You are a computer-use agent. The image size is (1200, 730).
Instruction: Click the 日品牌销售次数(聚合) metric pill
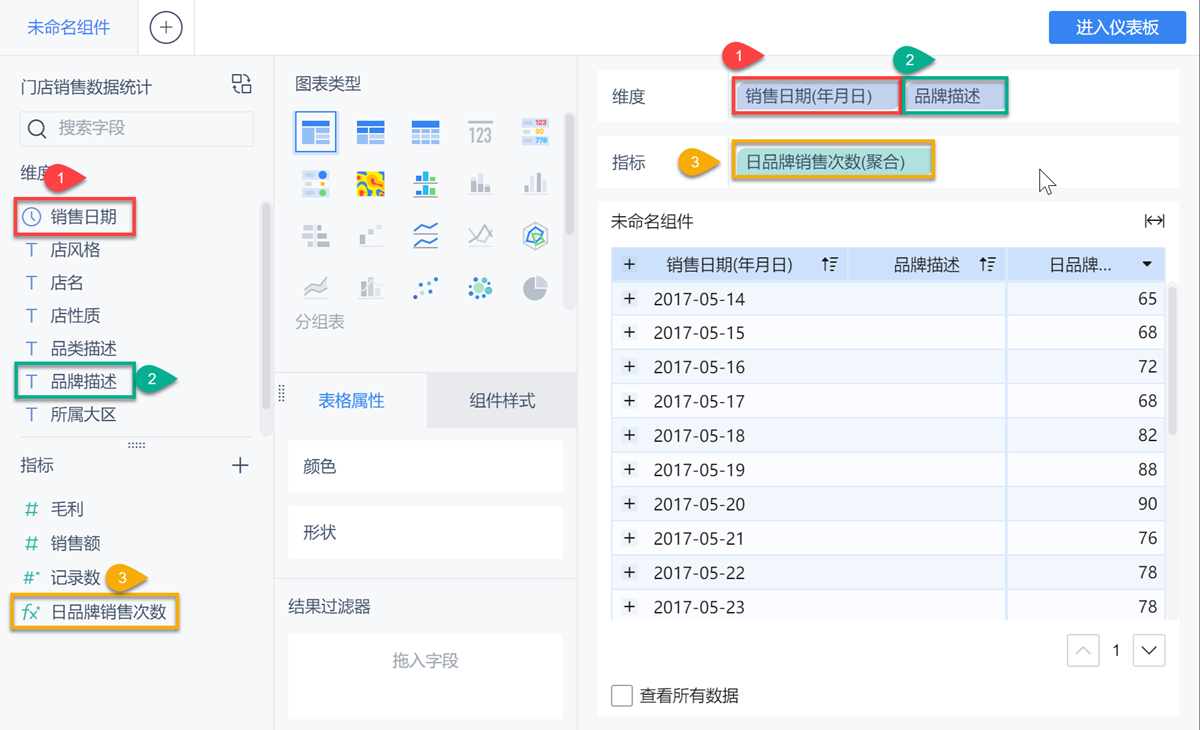(x=833, y=161)
